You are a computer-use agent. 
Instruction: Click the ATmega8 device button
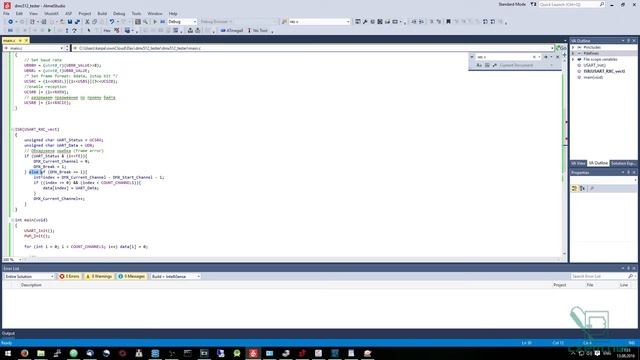231,31
